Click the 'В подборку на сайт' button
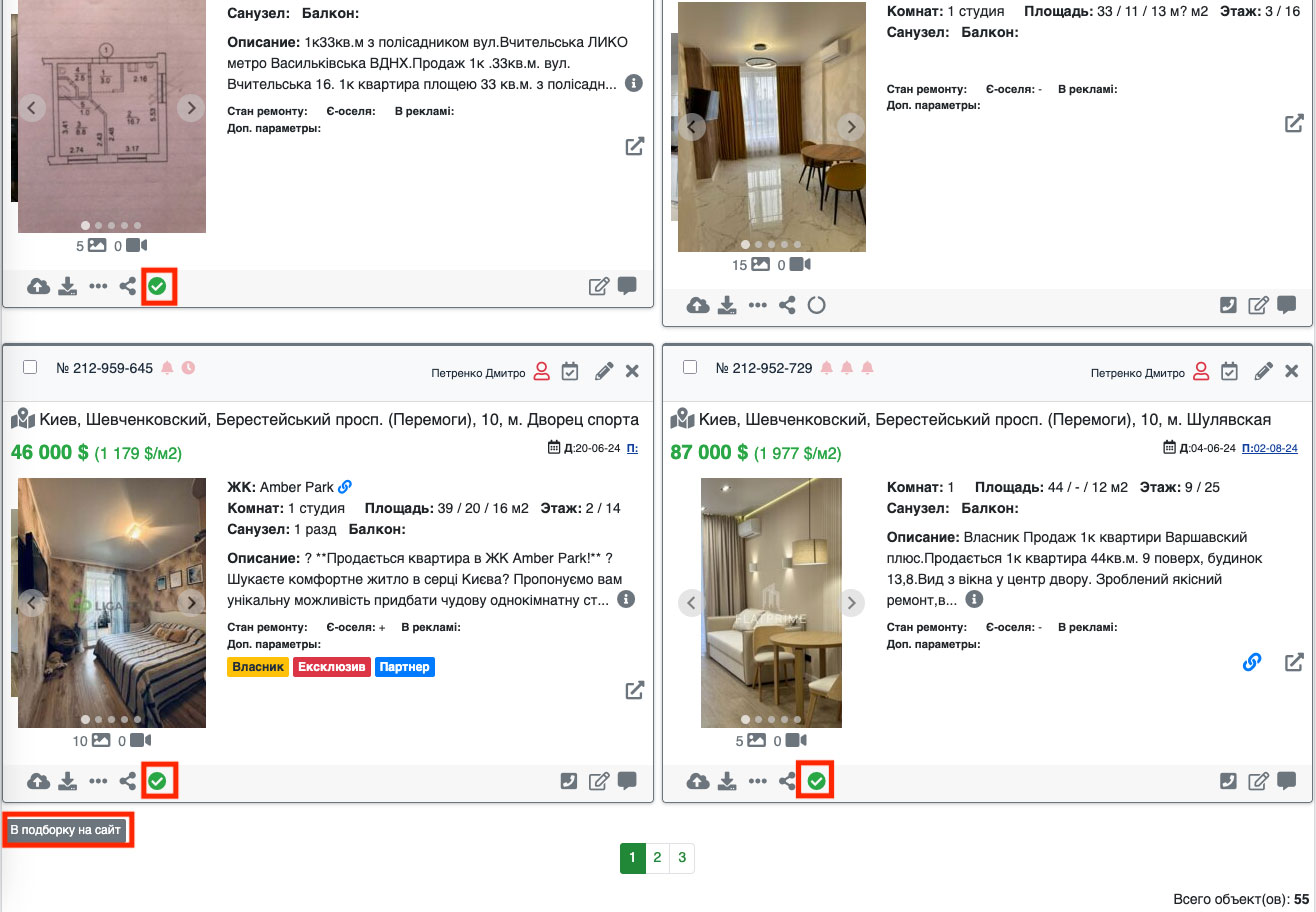This screenshot has height=912, width=1316. pyautogui.click(x=67, y=831)
